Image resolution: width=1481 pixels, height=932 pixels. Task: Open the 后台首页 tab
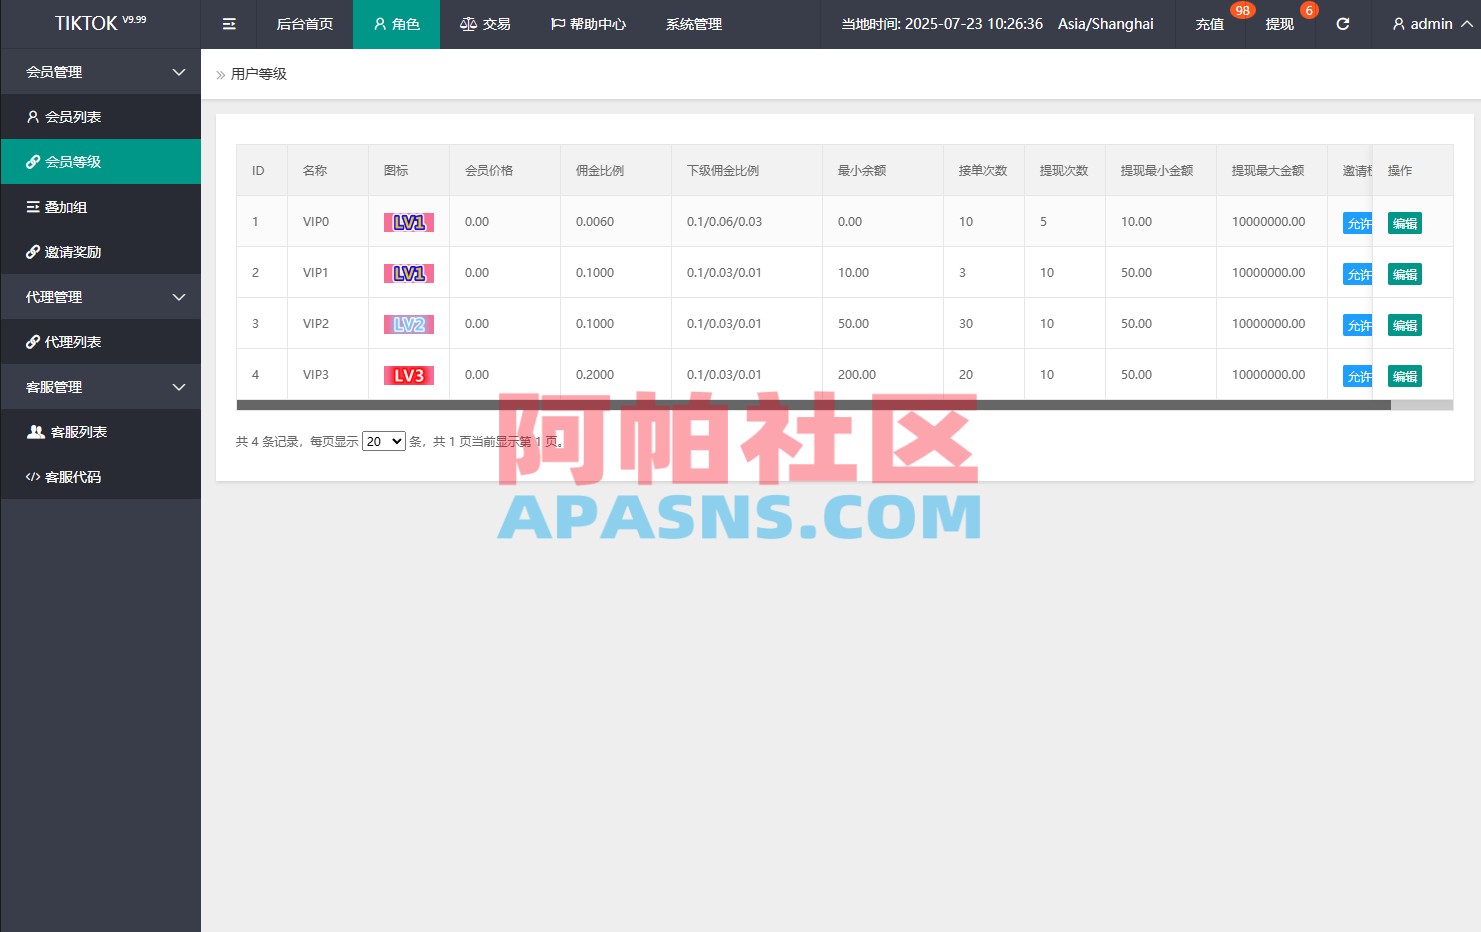point(304,24)
